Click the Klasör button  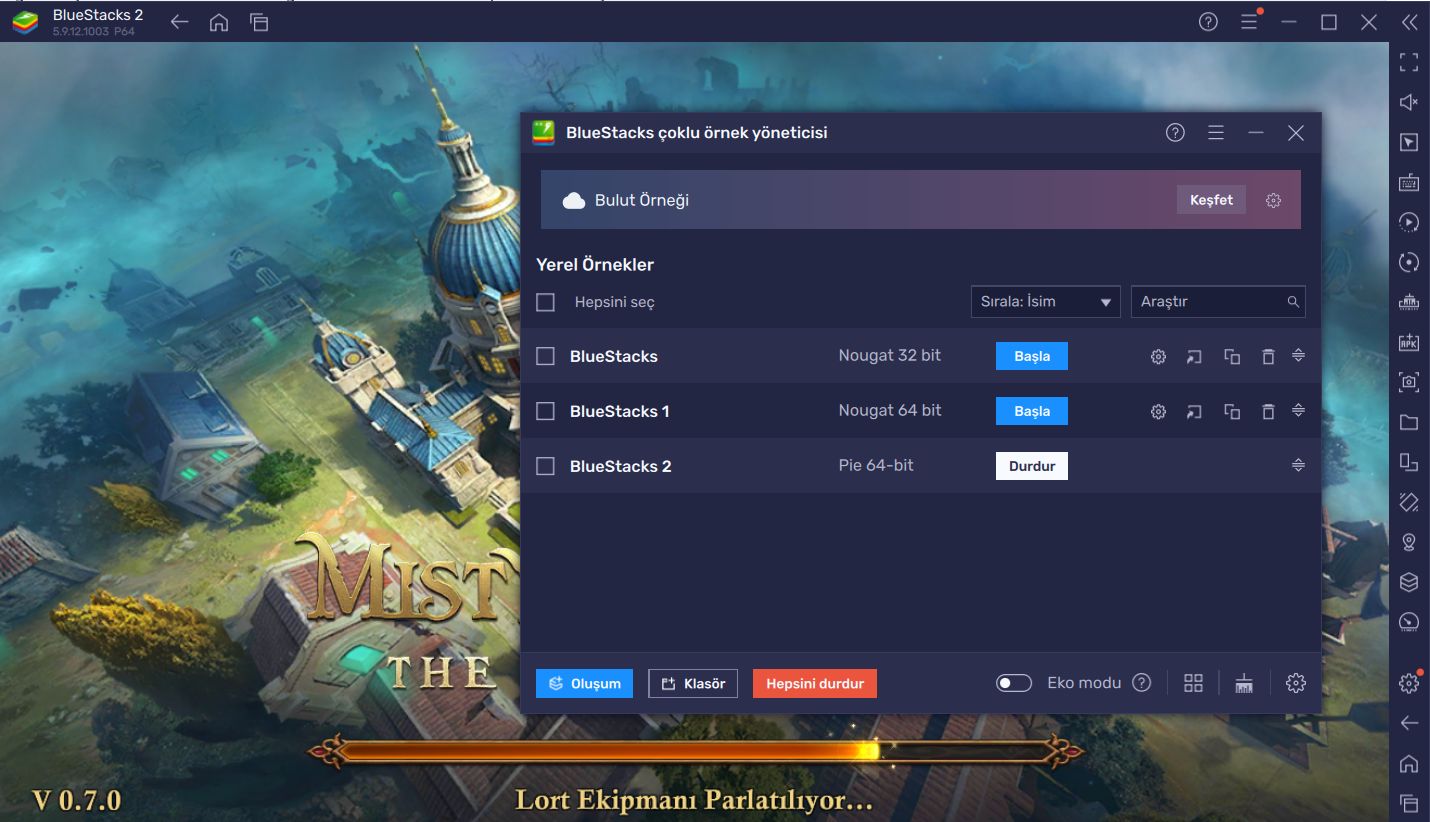[694, 684]
